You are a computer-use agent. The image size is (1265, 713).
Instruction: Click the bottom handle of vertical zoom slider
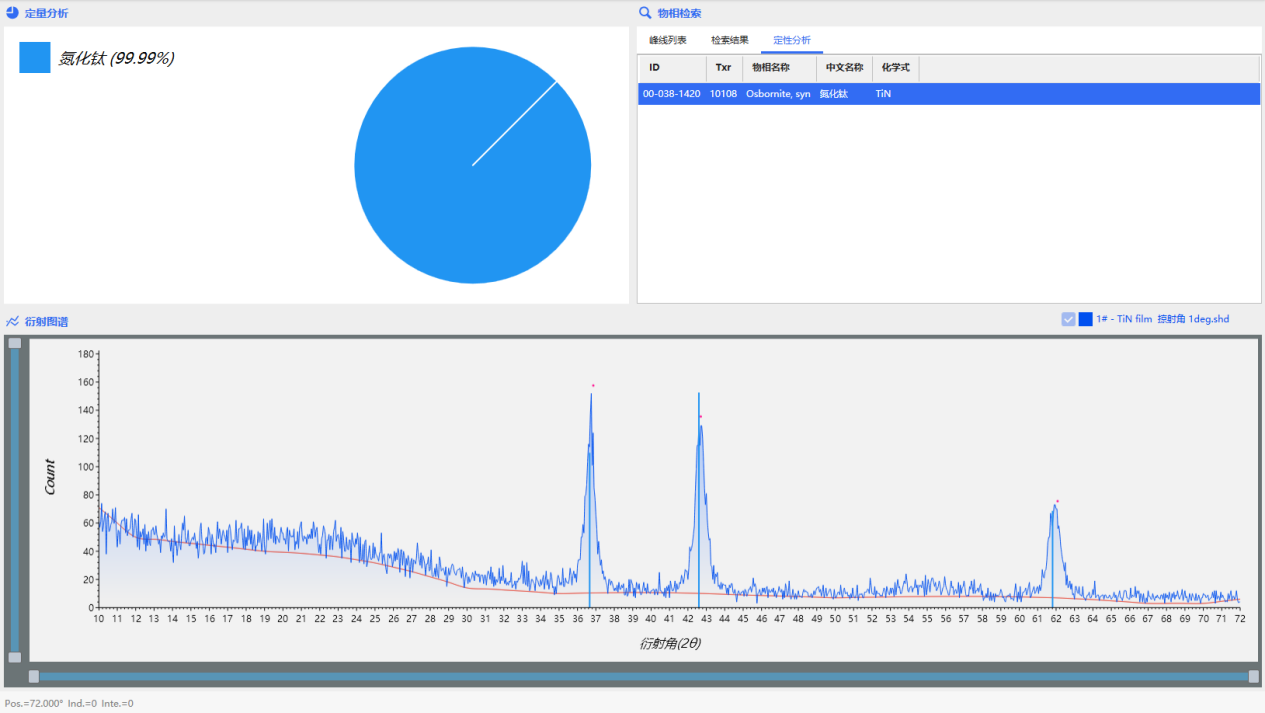coord(14,657)
